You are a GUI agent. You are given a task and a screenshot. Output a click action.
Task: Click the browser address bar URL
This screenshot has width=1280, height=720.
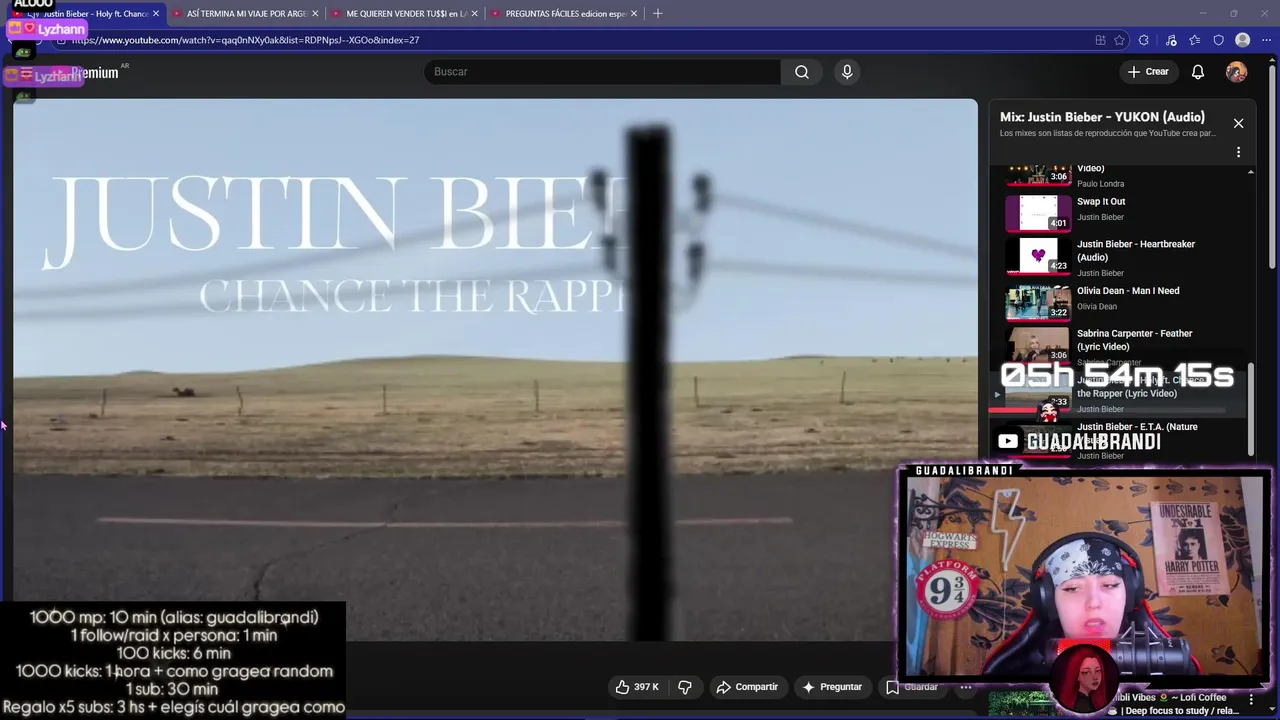[245, 40]
